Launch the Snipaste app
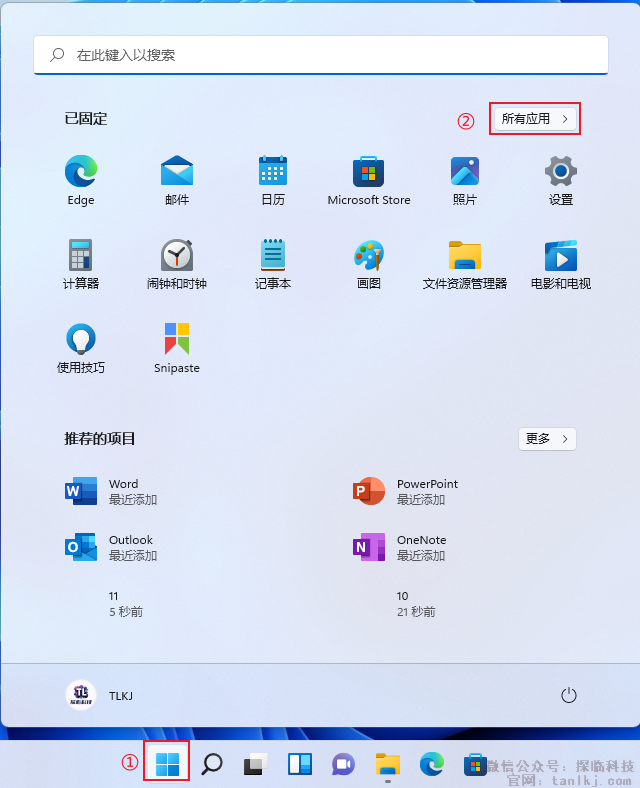 pos(177,348)
